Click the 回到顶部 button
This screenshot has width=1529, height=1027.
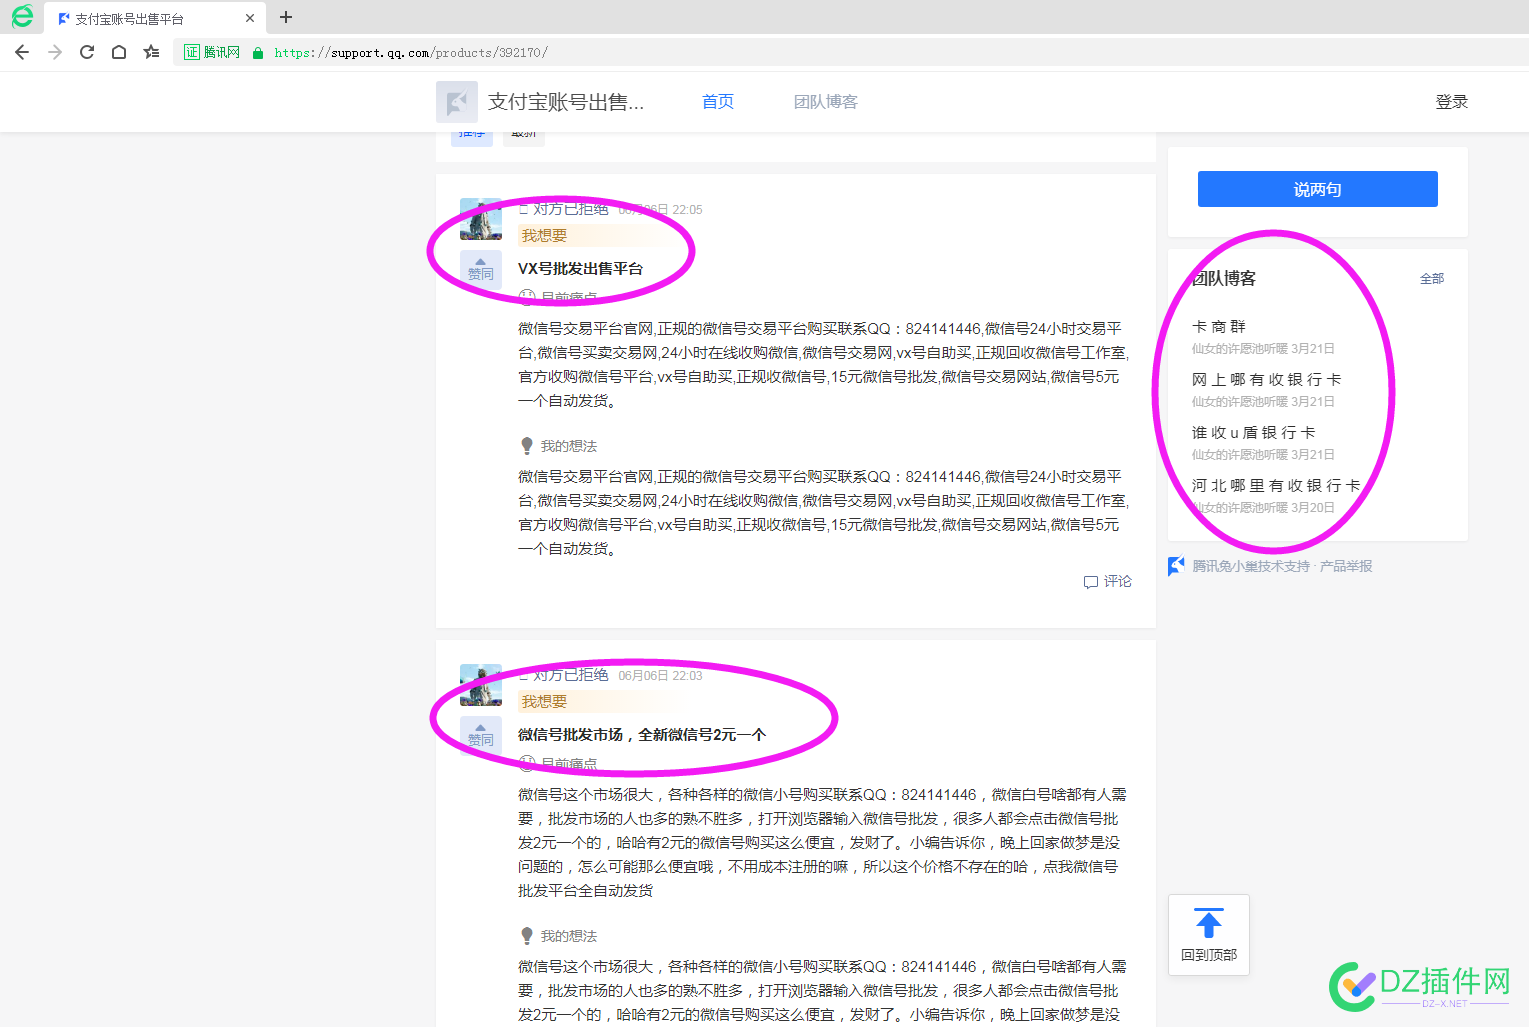click(1209, 935)
